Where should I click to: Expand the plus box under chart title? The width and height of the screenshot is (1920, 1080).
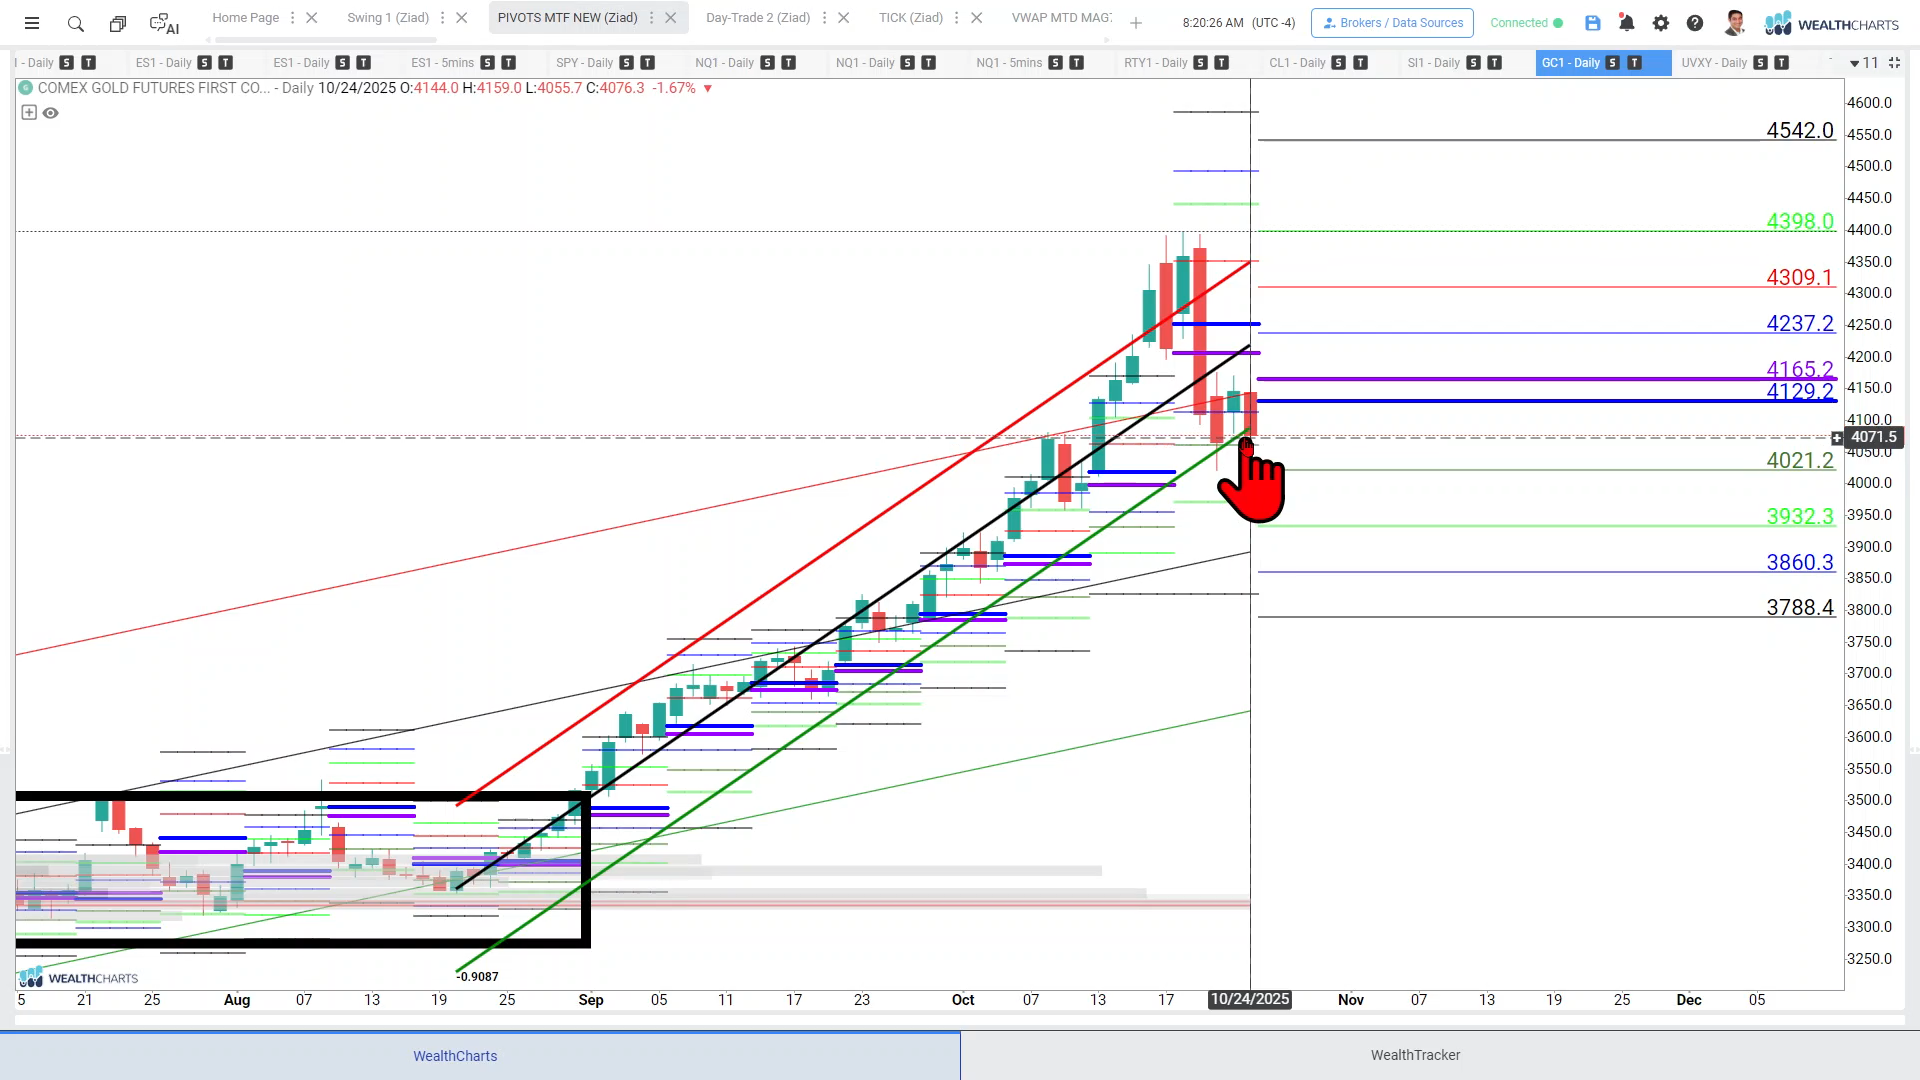coord(29,113)
